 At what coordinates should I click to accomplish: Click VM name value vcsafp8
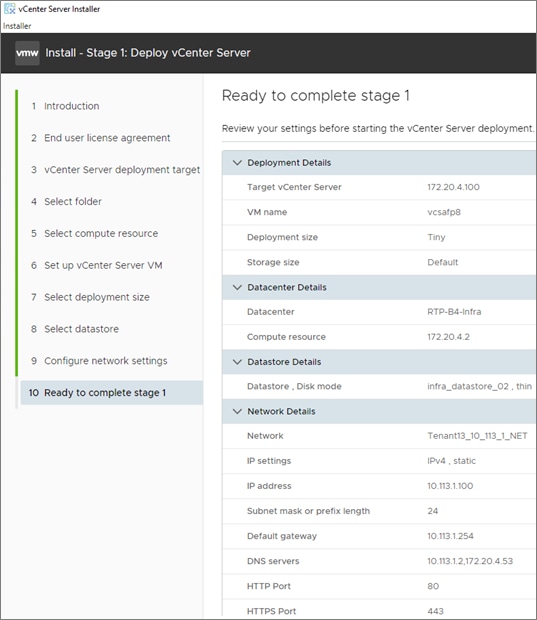point(444,212)
